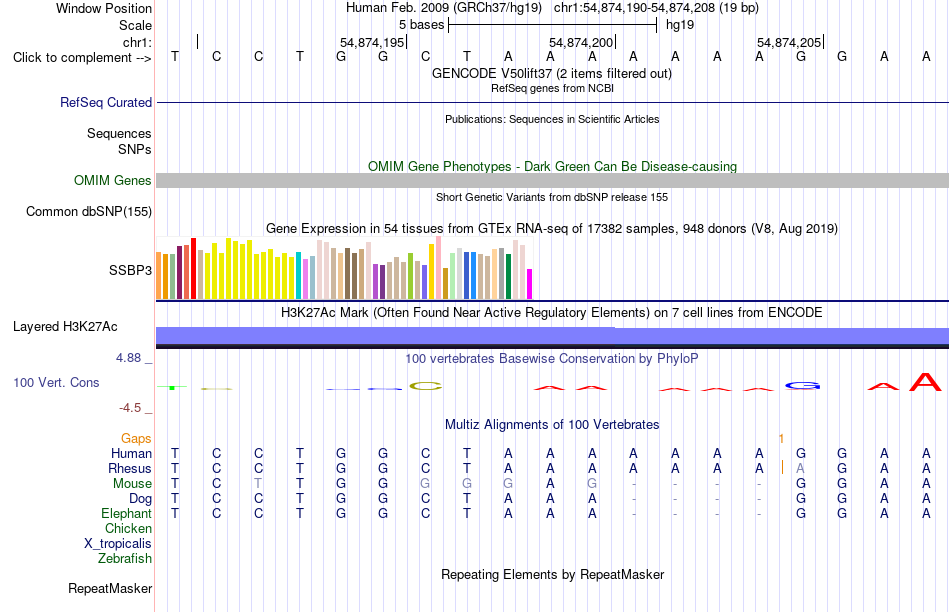Click the X_tropicalis alignment row label
This screenshot has width=950, height=612.
coord(118,544)
